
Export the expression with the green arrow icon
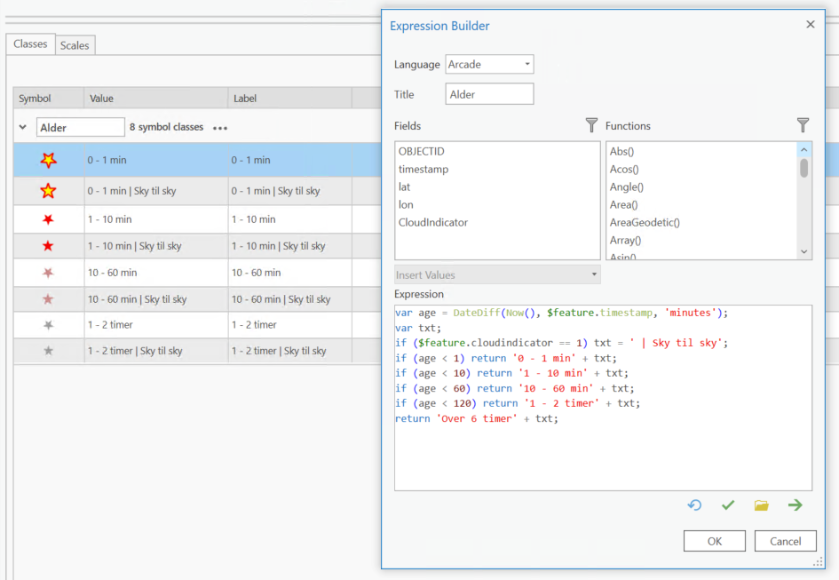pos(795,505)
